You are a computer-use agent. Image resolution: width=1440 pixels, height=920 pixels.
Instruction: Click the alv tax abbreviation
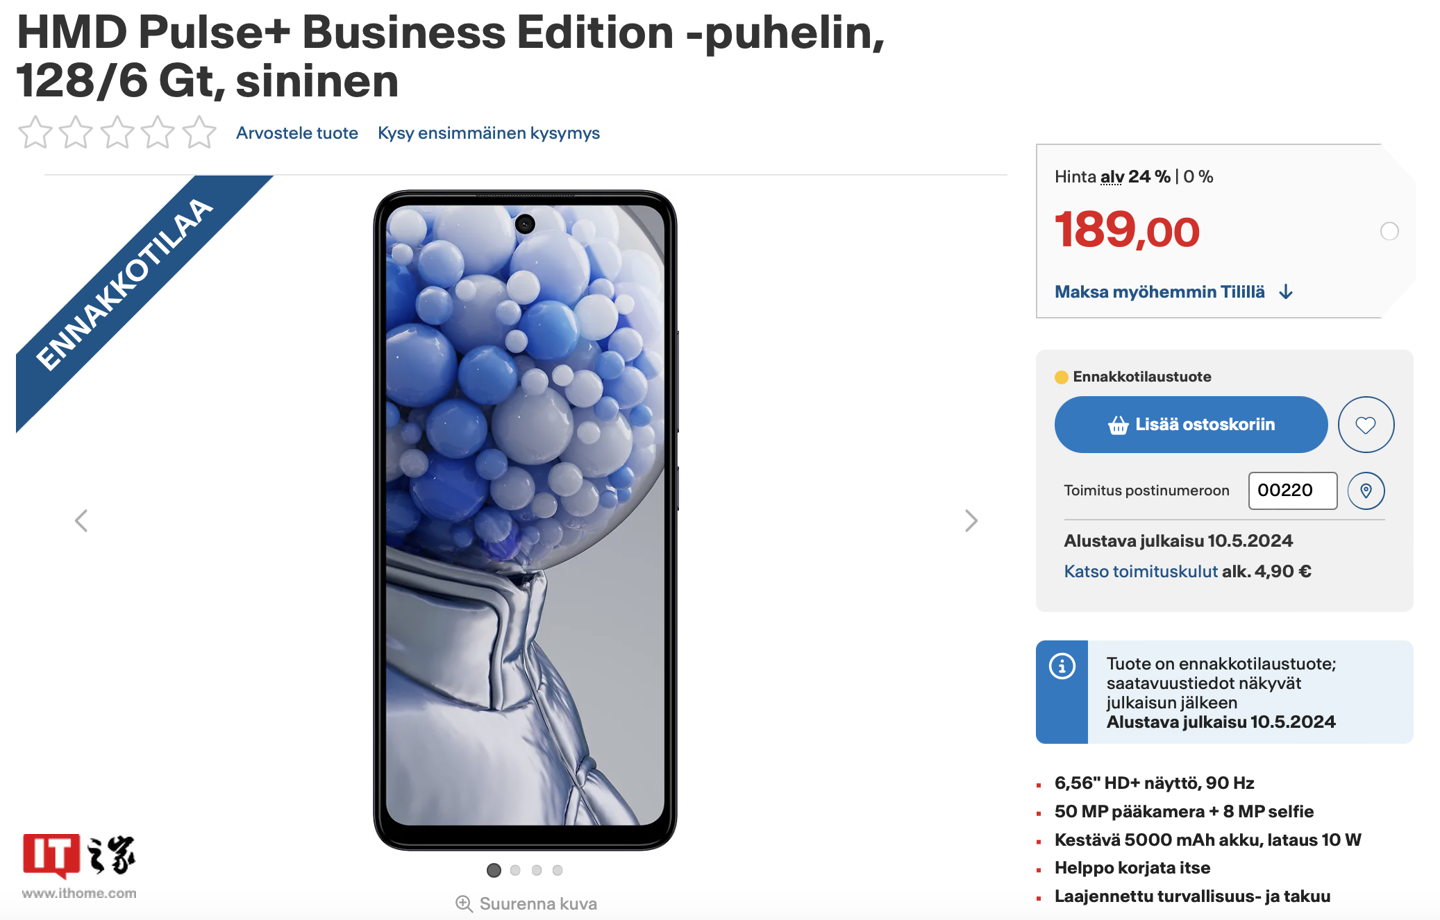1112,177
